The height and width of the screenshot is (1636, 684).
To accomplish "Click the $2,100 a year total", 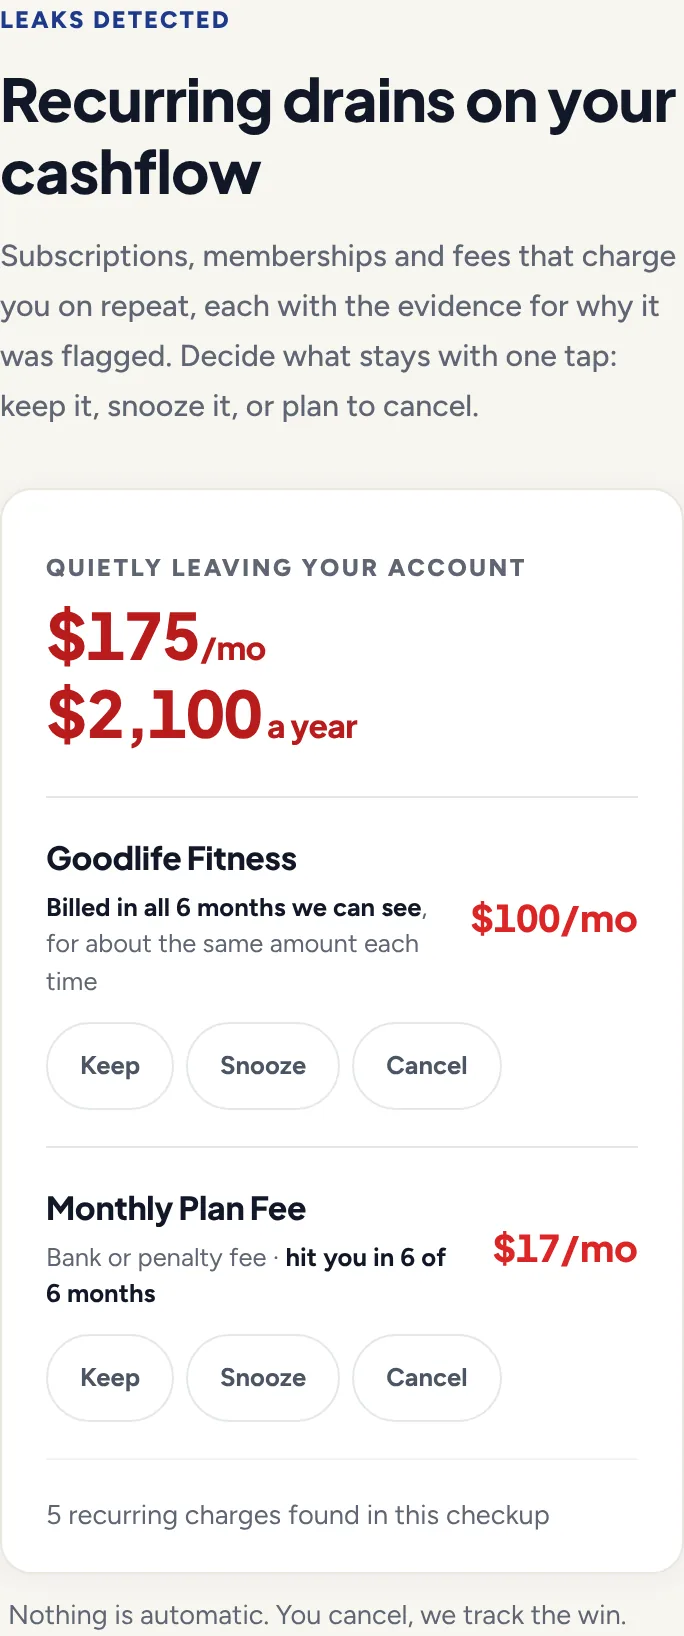I will tap(202, 716).
